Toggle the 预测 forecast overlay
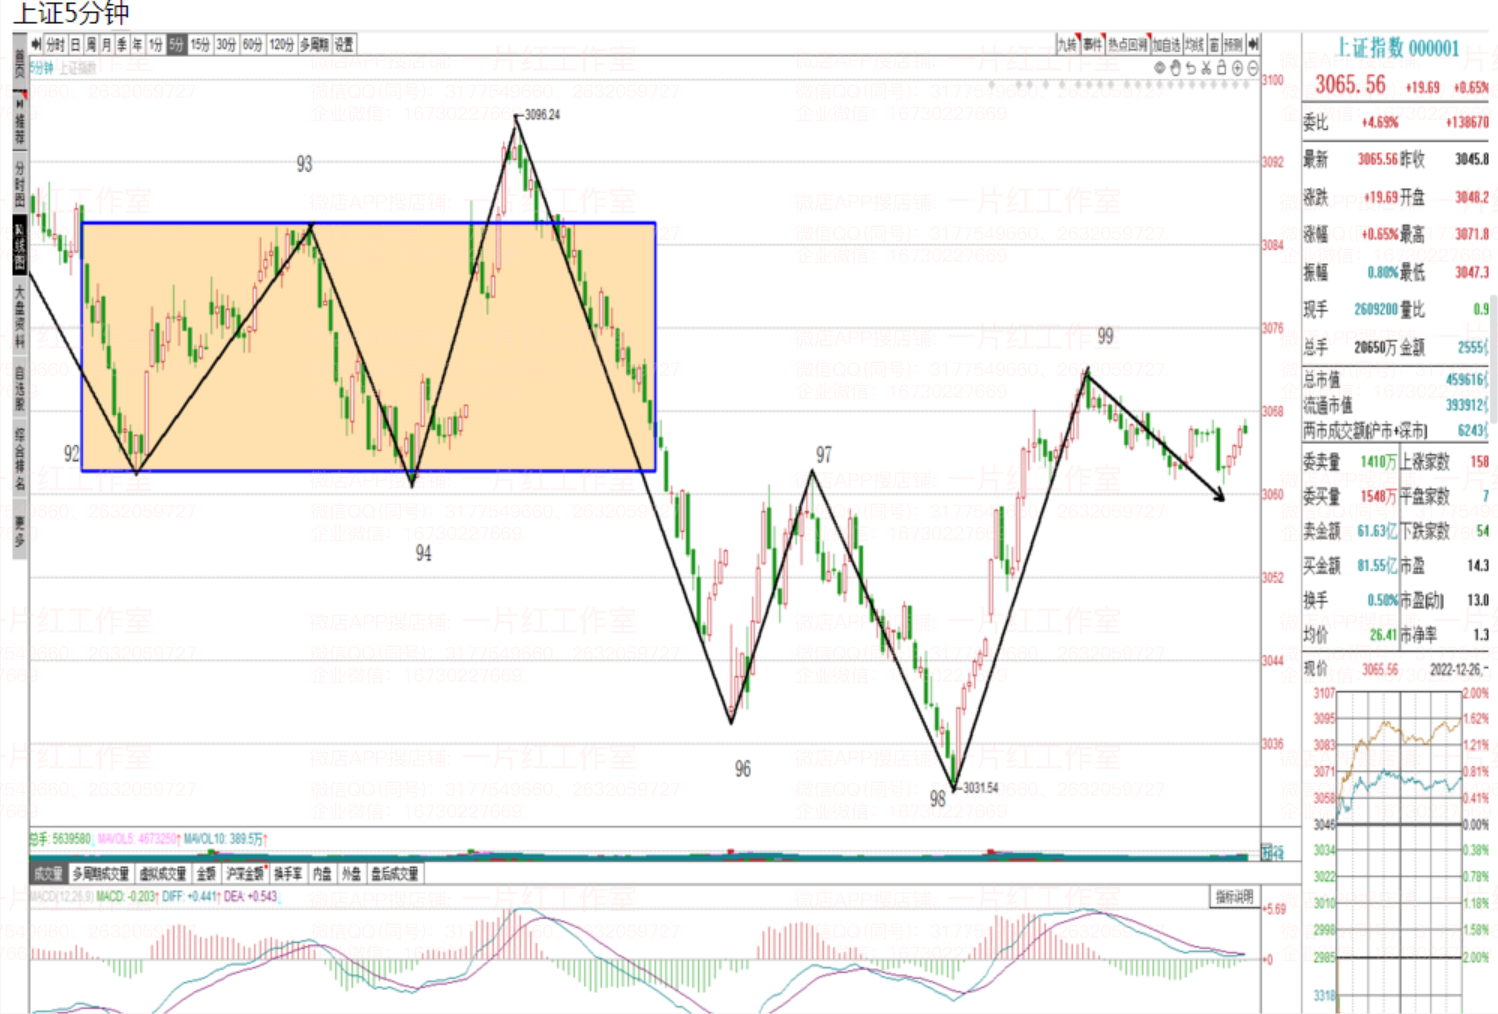Screen dimensions: 1498x1014 (x=1233, y=44)
